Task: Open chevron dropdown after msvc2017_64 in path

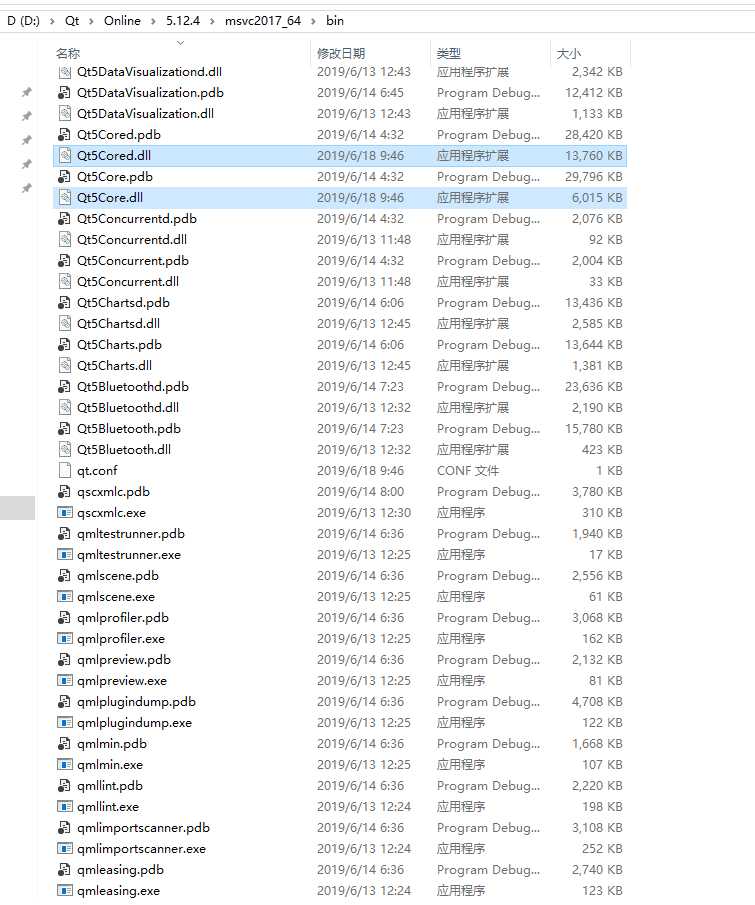Action: point(313,21)
